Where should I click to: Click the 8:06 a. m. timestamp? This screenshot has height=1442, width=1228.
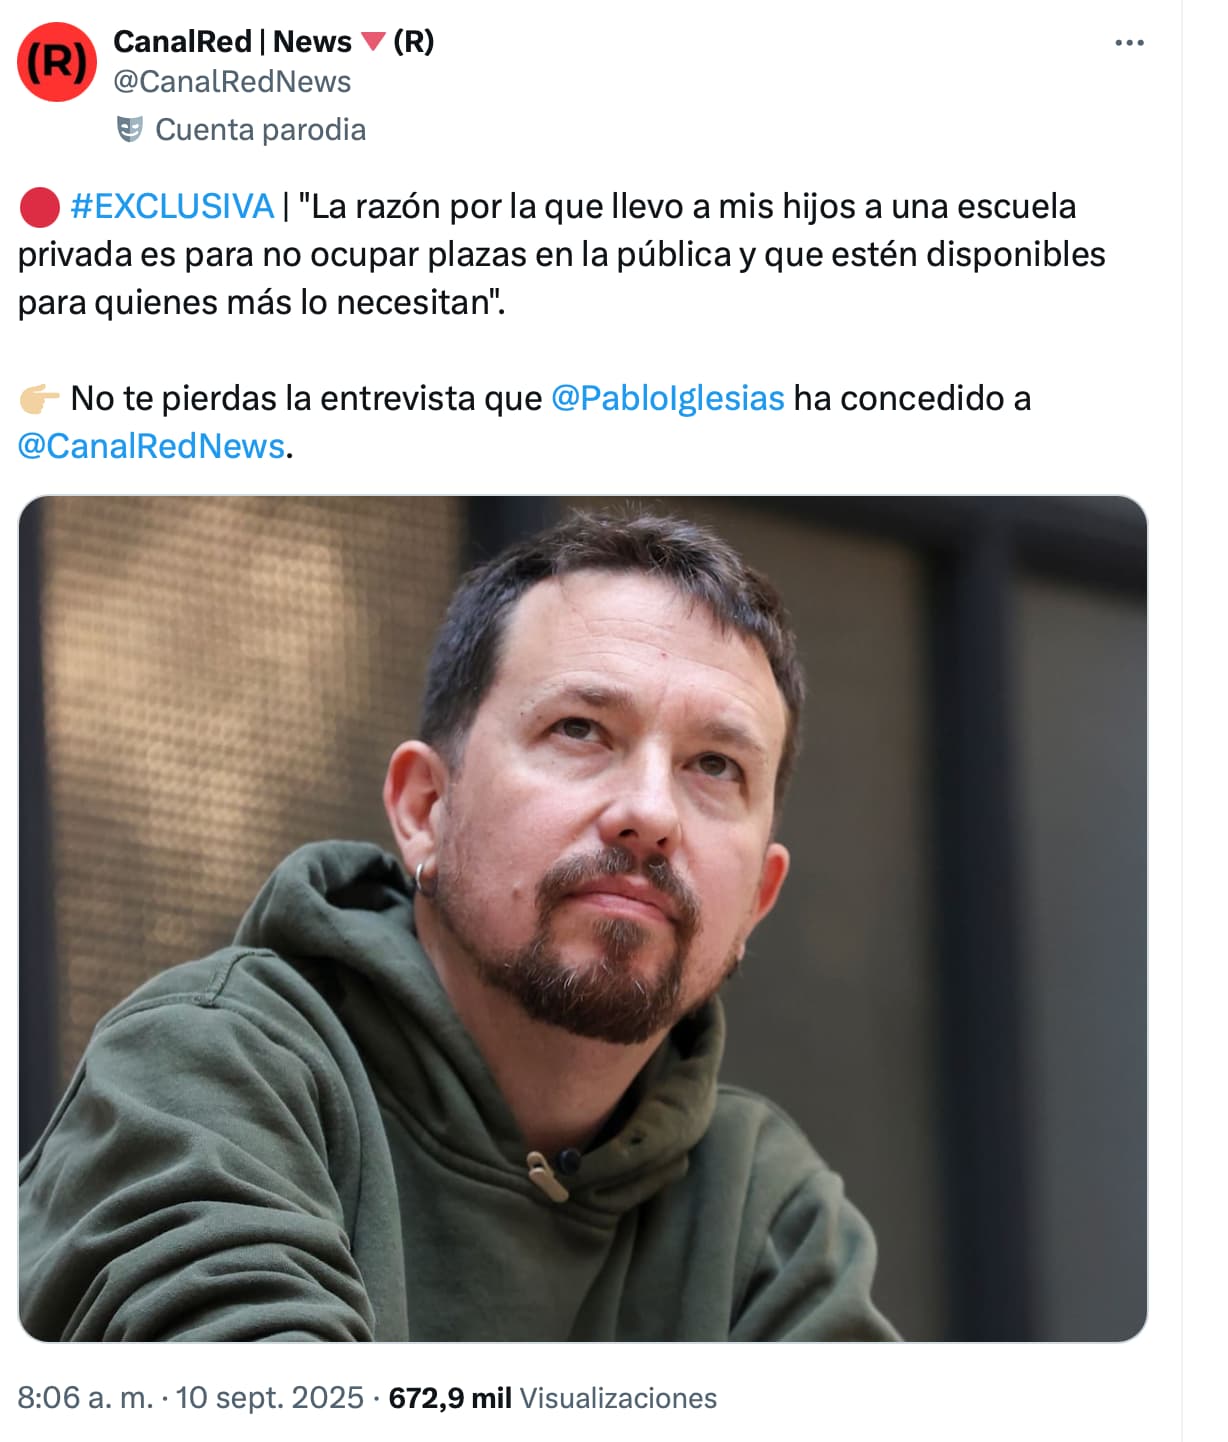tap(86, 1398)
